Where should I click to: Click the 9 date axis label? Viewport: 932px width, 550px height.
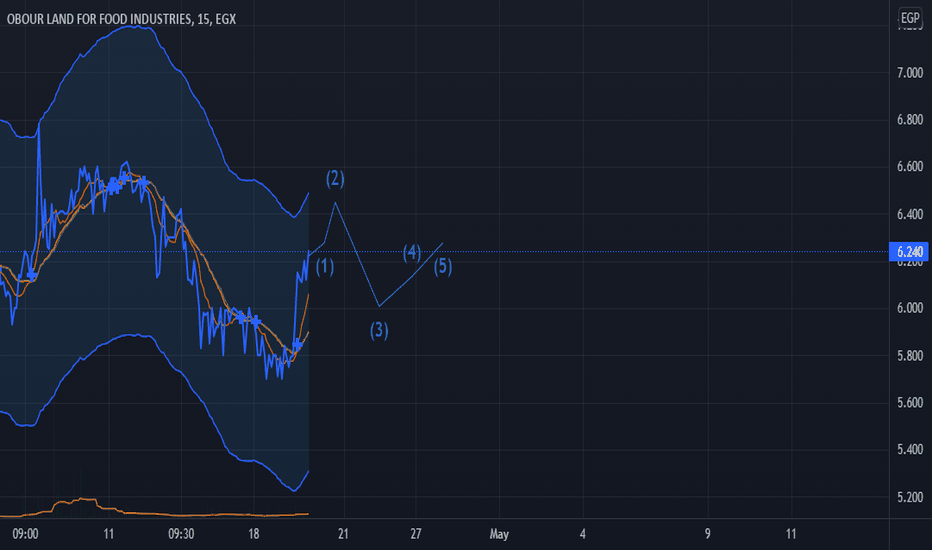click(707, 534)
